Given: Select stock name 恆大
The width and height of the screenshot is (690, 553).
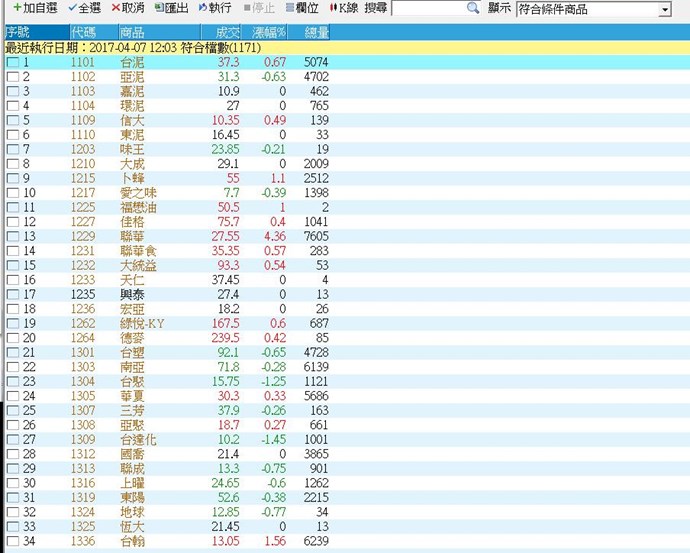Looking at the screenshot, I should tap(132, 527).
